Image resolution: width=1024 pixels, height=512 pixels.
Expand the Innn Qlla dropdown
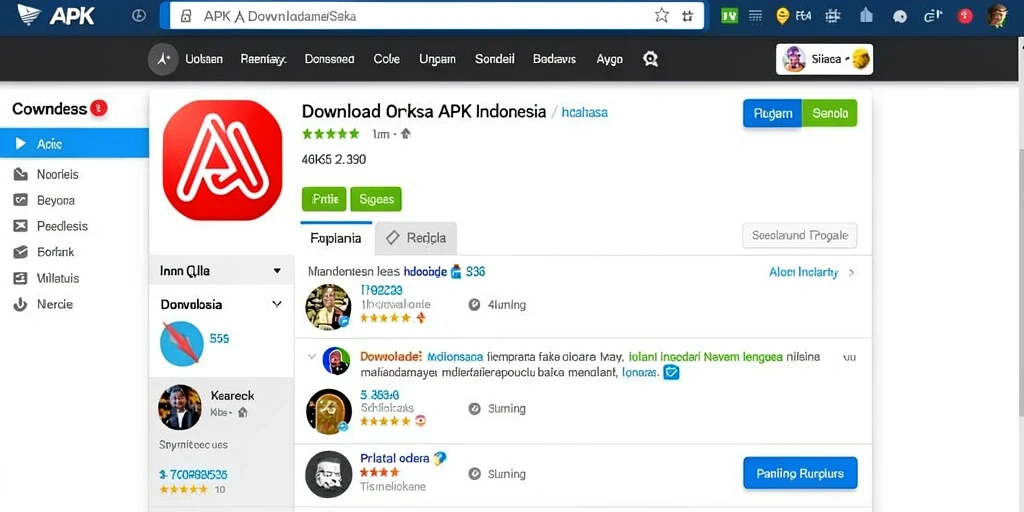tap(221, 270)
